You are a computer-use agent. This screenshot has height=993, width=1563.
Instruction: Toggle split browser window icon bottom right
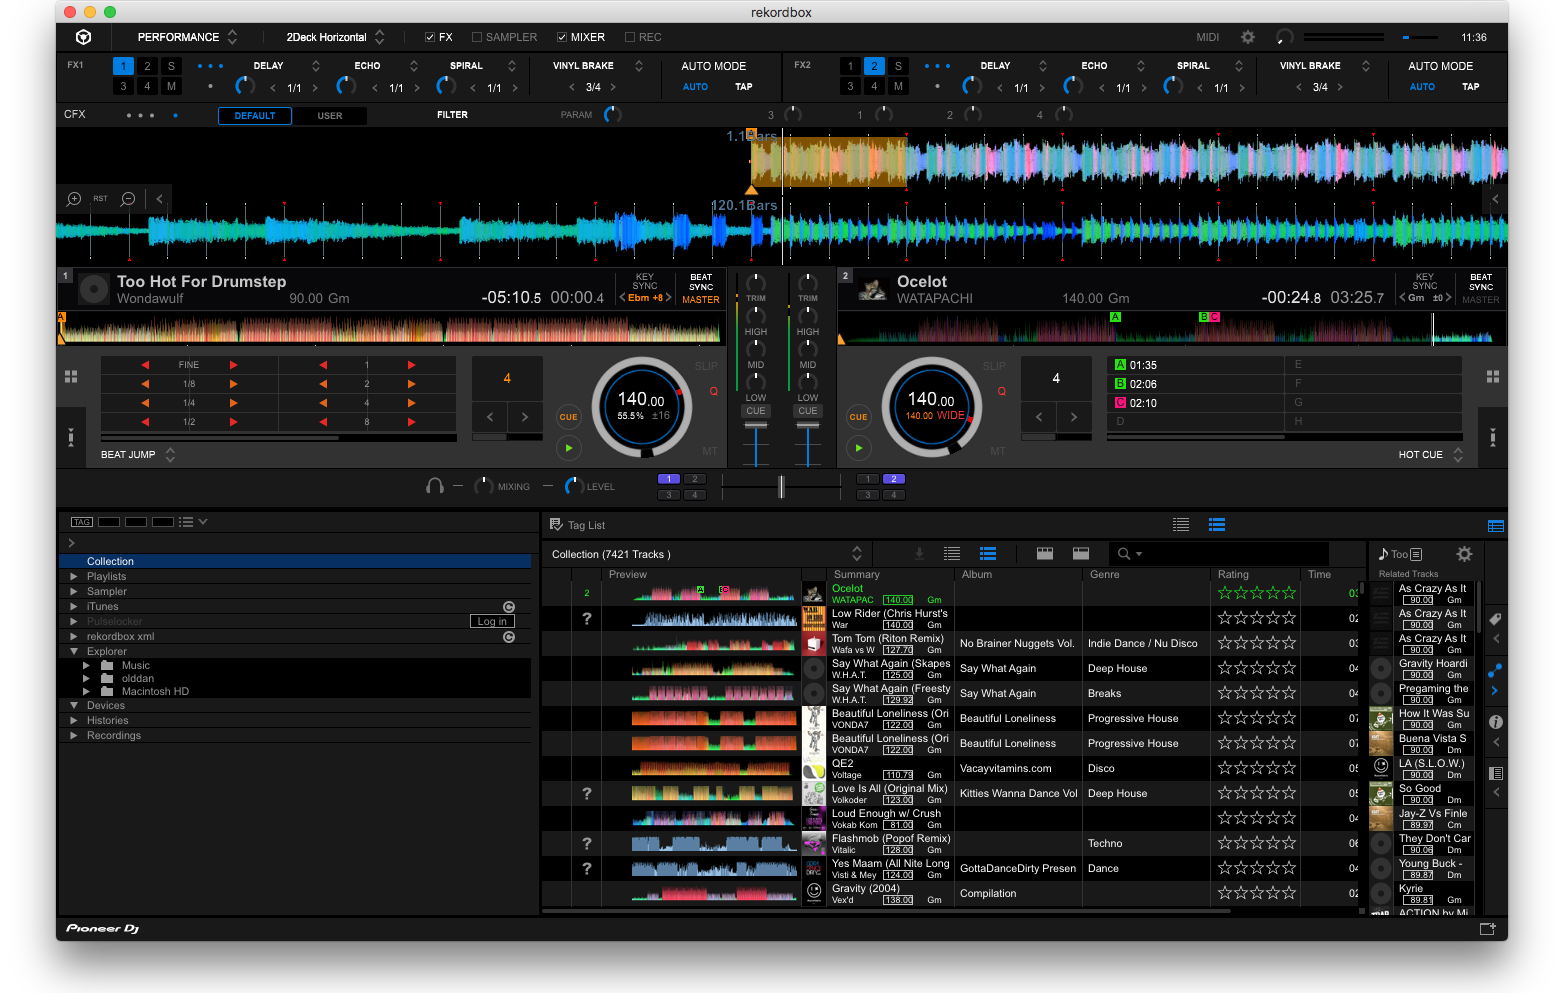point(1488,929)
